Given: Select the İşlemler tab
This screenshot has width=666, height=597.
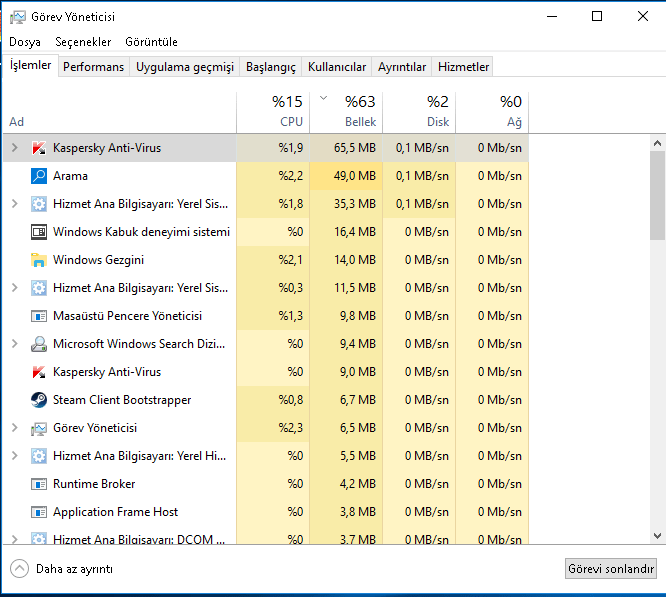Looking at the screenshot, I should point(31,65).
